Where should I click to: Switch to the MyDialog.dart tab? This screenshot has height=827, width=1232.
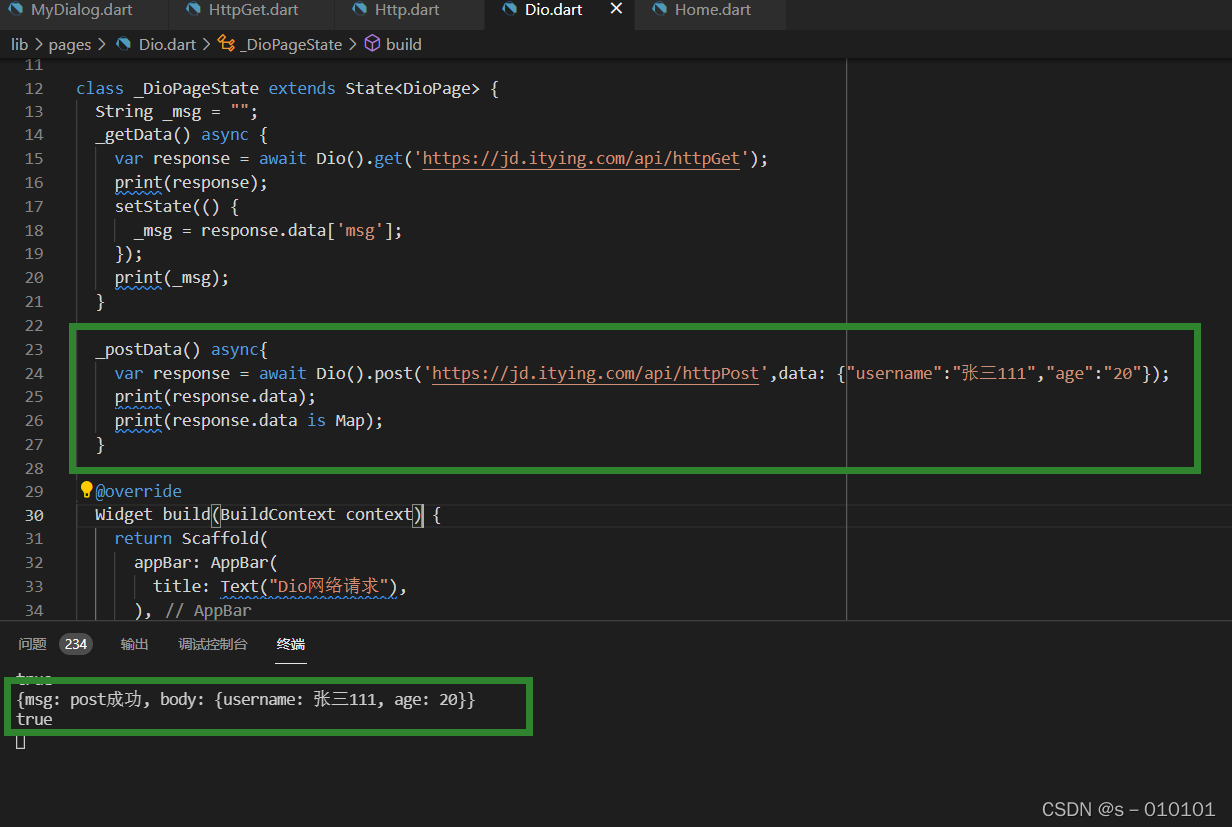tap(81, 10)
